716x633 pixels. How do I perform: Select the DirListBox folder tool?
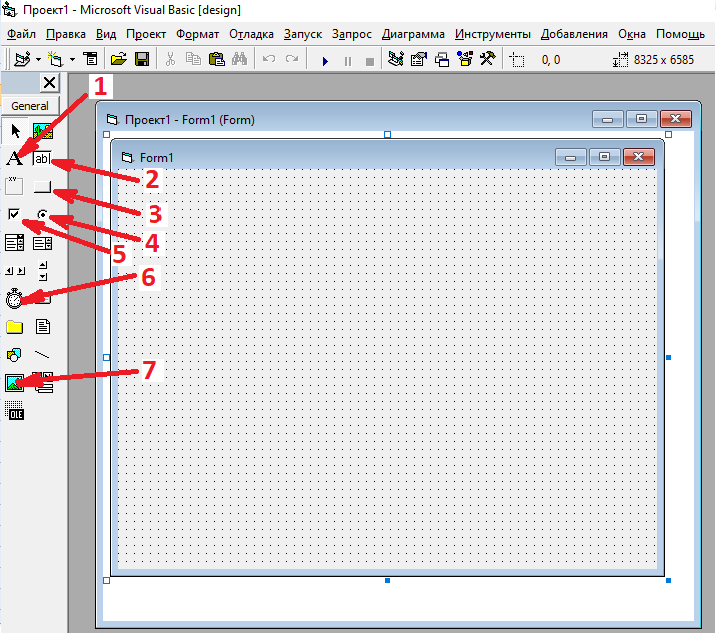click(15, 327)
